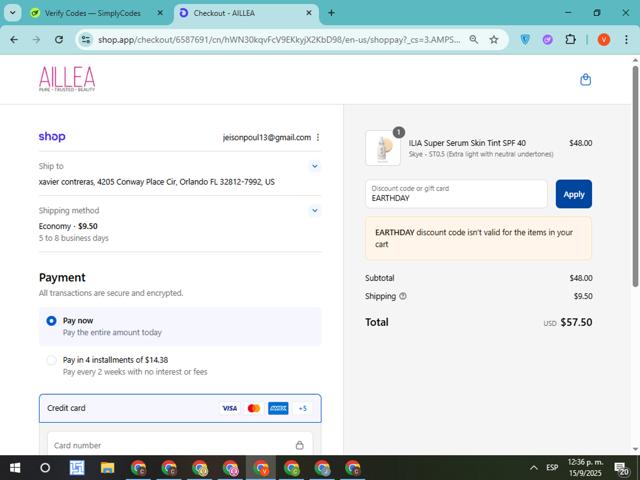Image resolution: width=640 pixels, height=480 pixels.
Task: Open Cortana search circle on taskbar
Action: click(45, 468)
